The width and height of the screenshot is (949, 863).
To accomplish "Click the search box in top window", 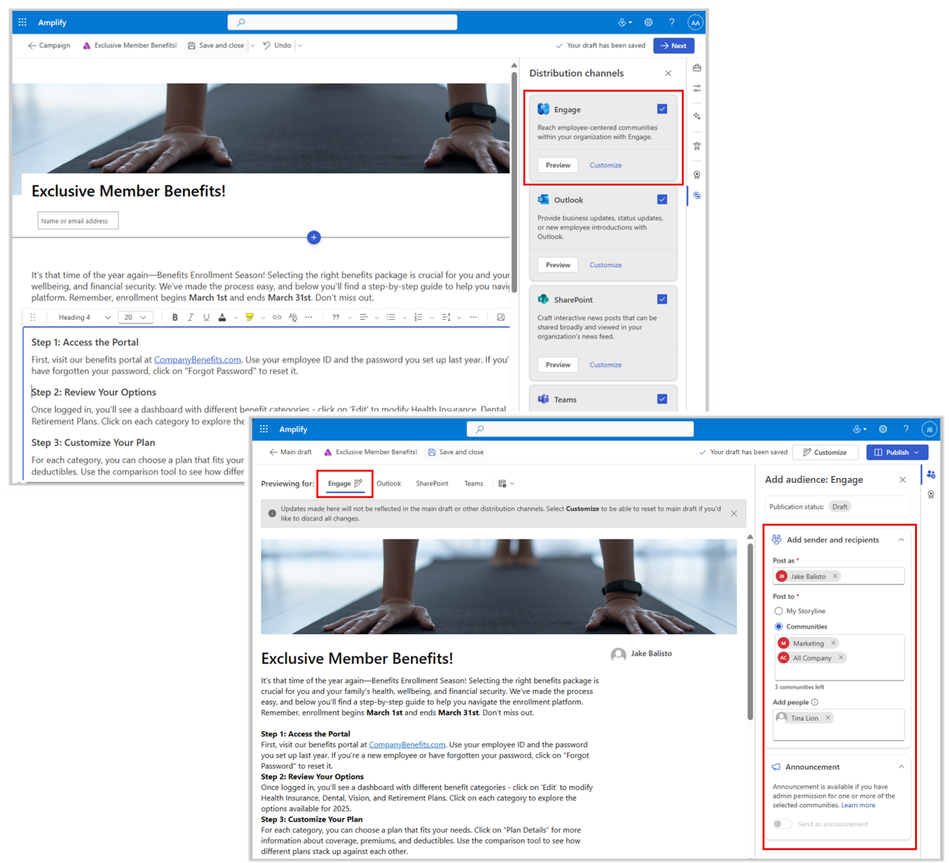I will coord(342,22).
